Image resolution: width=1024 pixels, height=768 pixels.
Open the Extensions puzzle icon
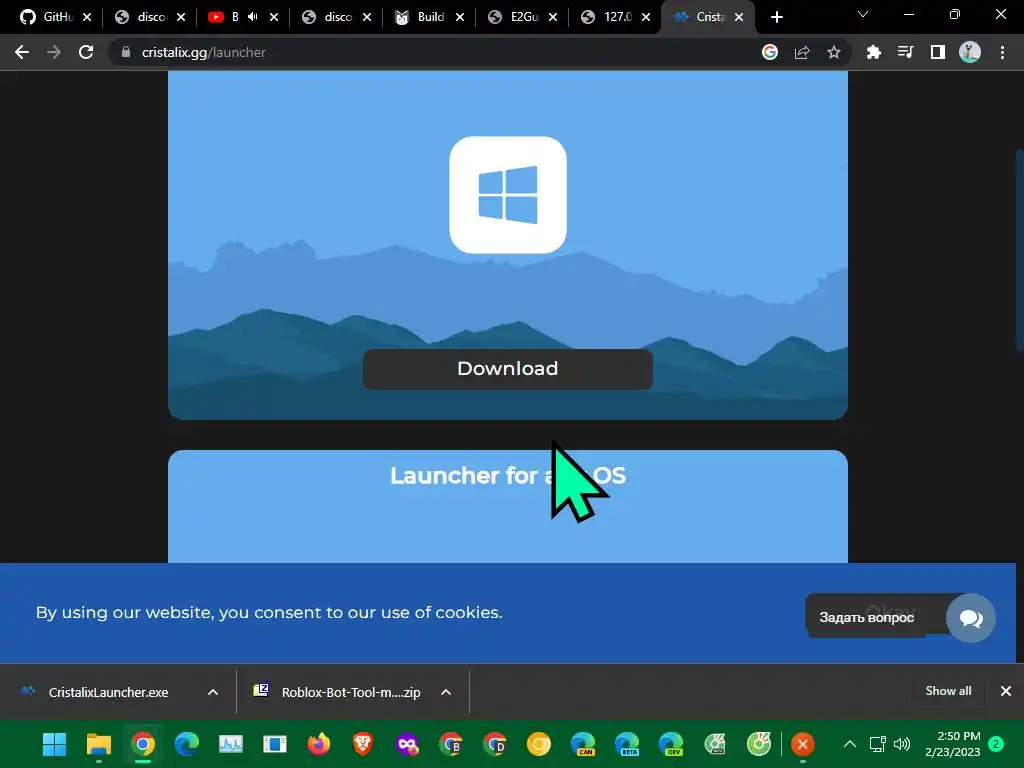[873, 52]
